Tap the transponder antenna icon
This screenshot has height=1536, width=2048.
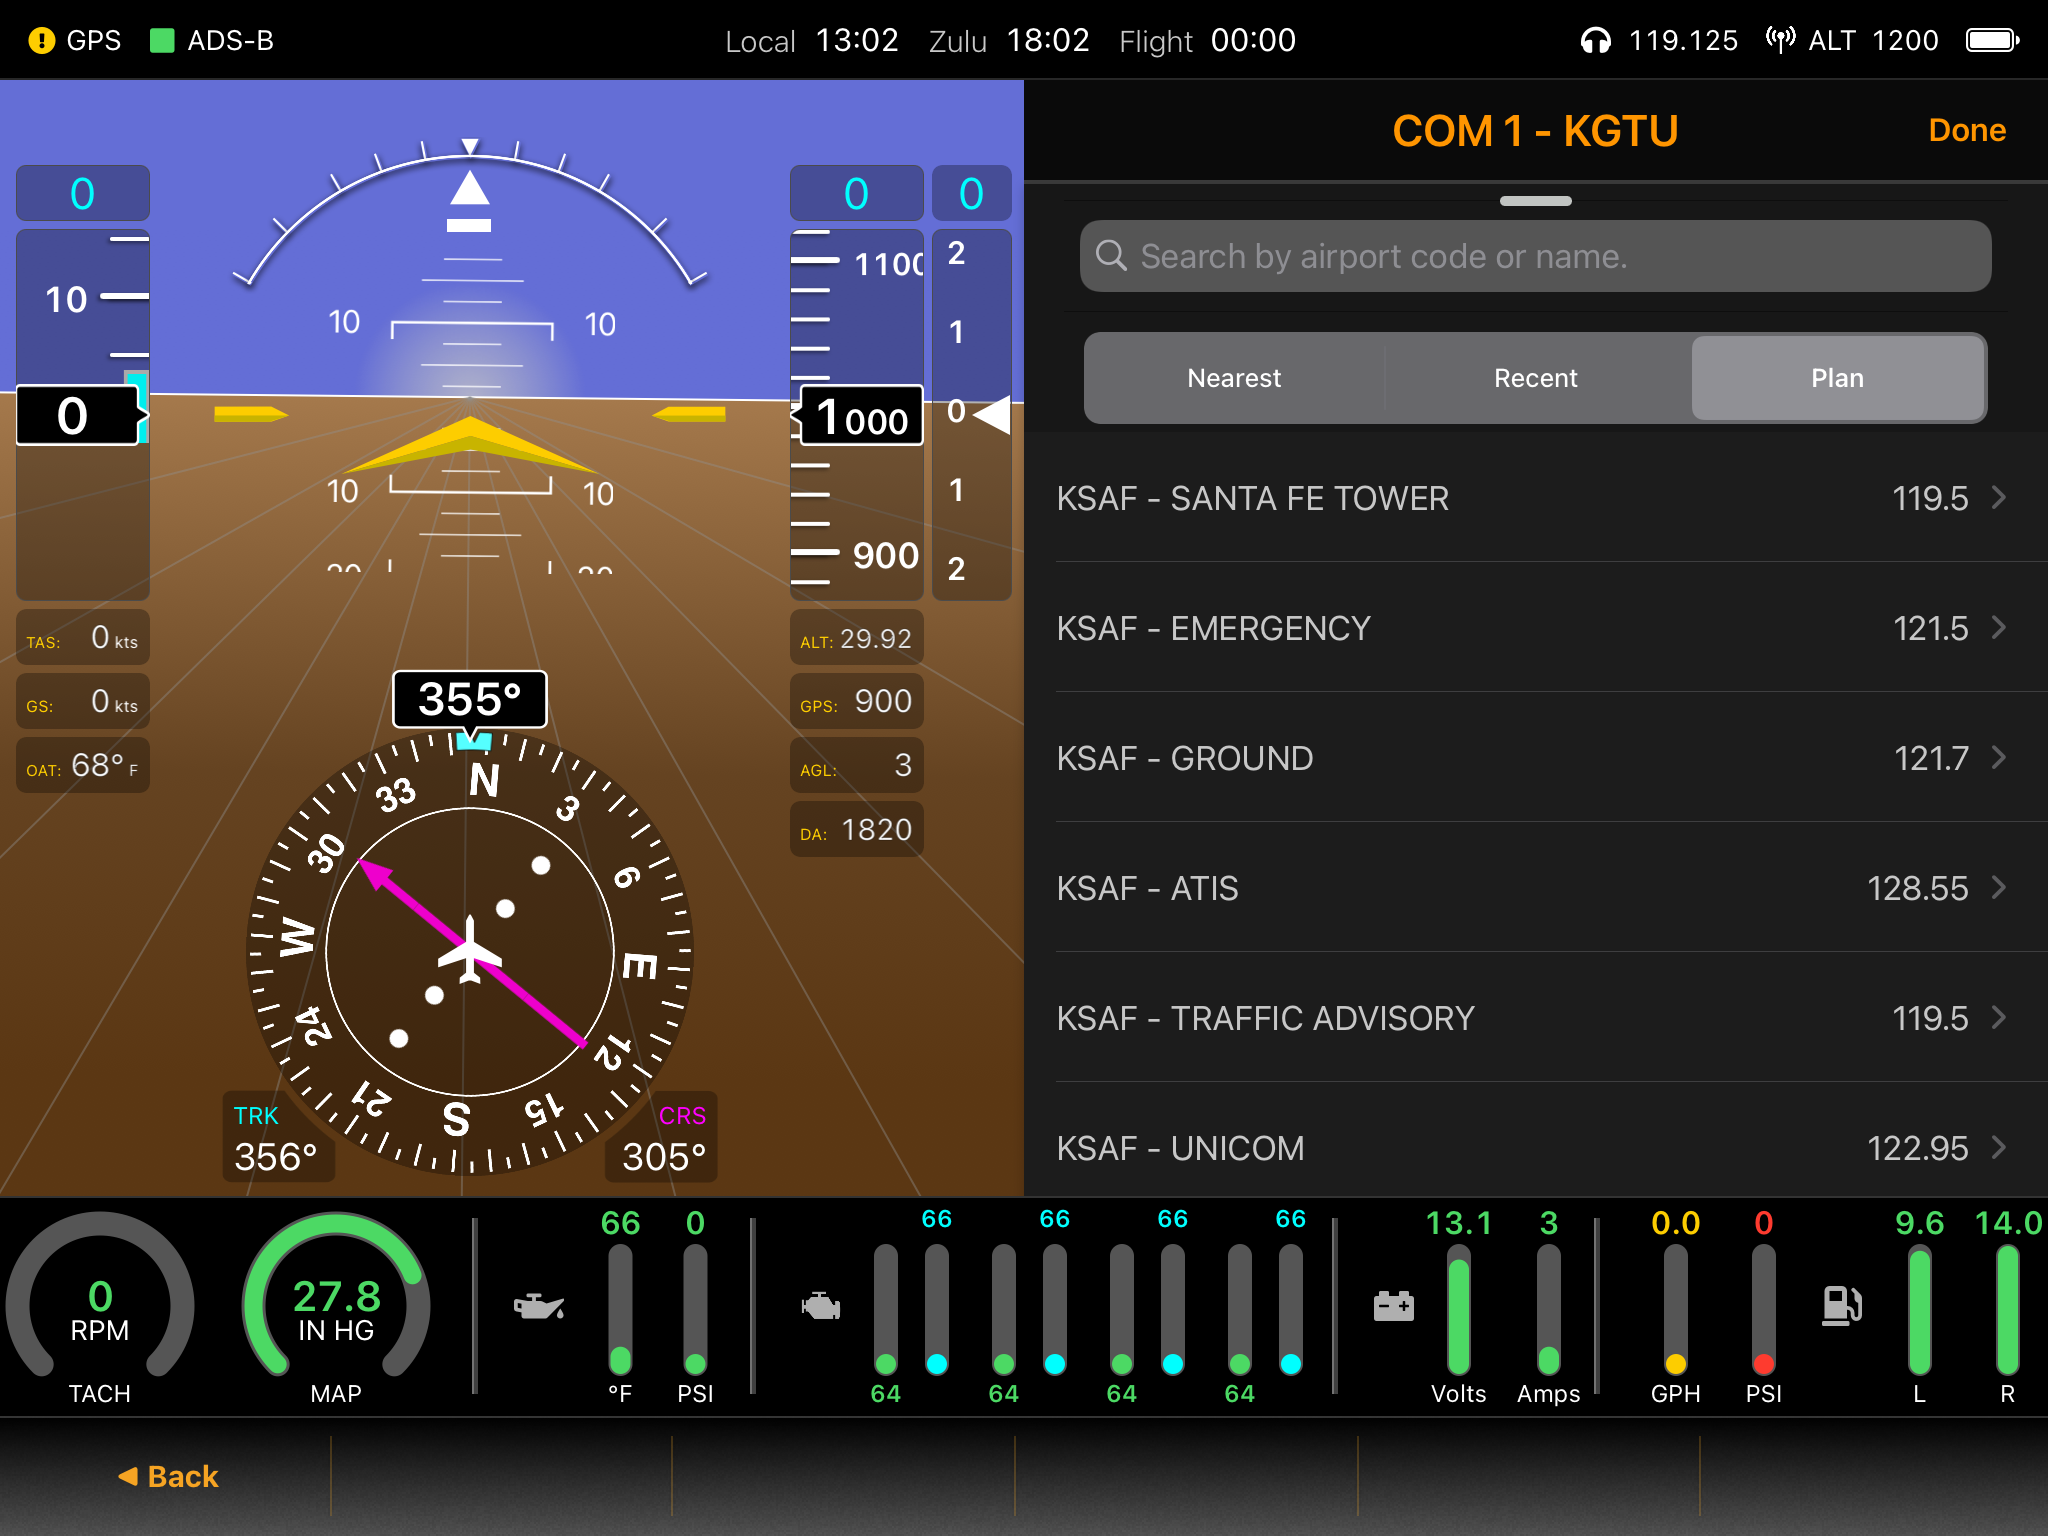click(x=1780, y=41)
